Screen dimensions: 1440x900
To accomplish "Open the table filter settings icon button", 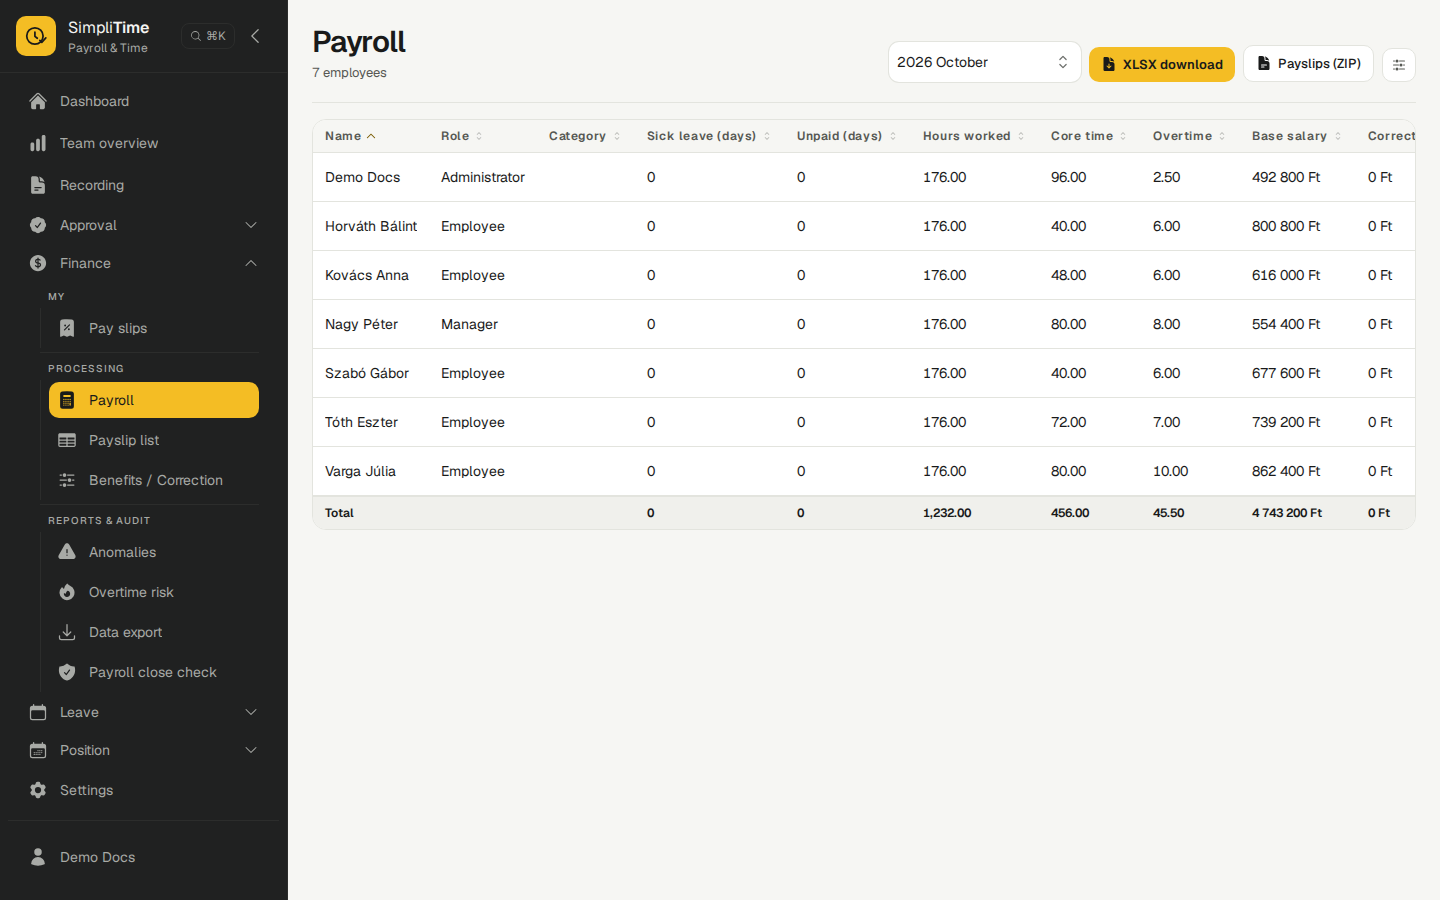I will (x=1399, y=65).
